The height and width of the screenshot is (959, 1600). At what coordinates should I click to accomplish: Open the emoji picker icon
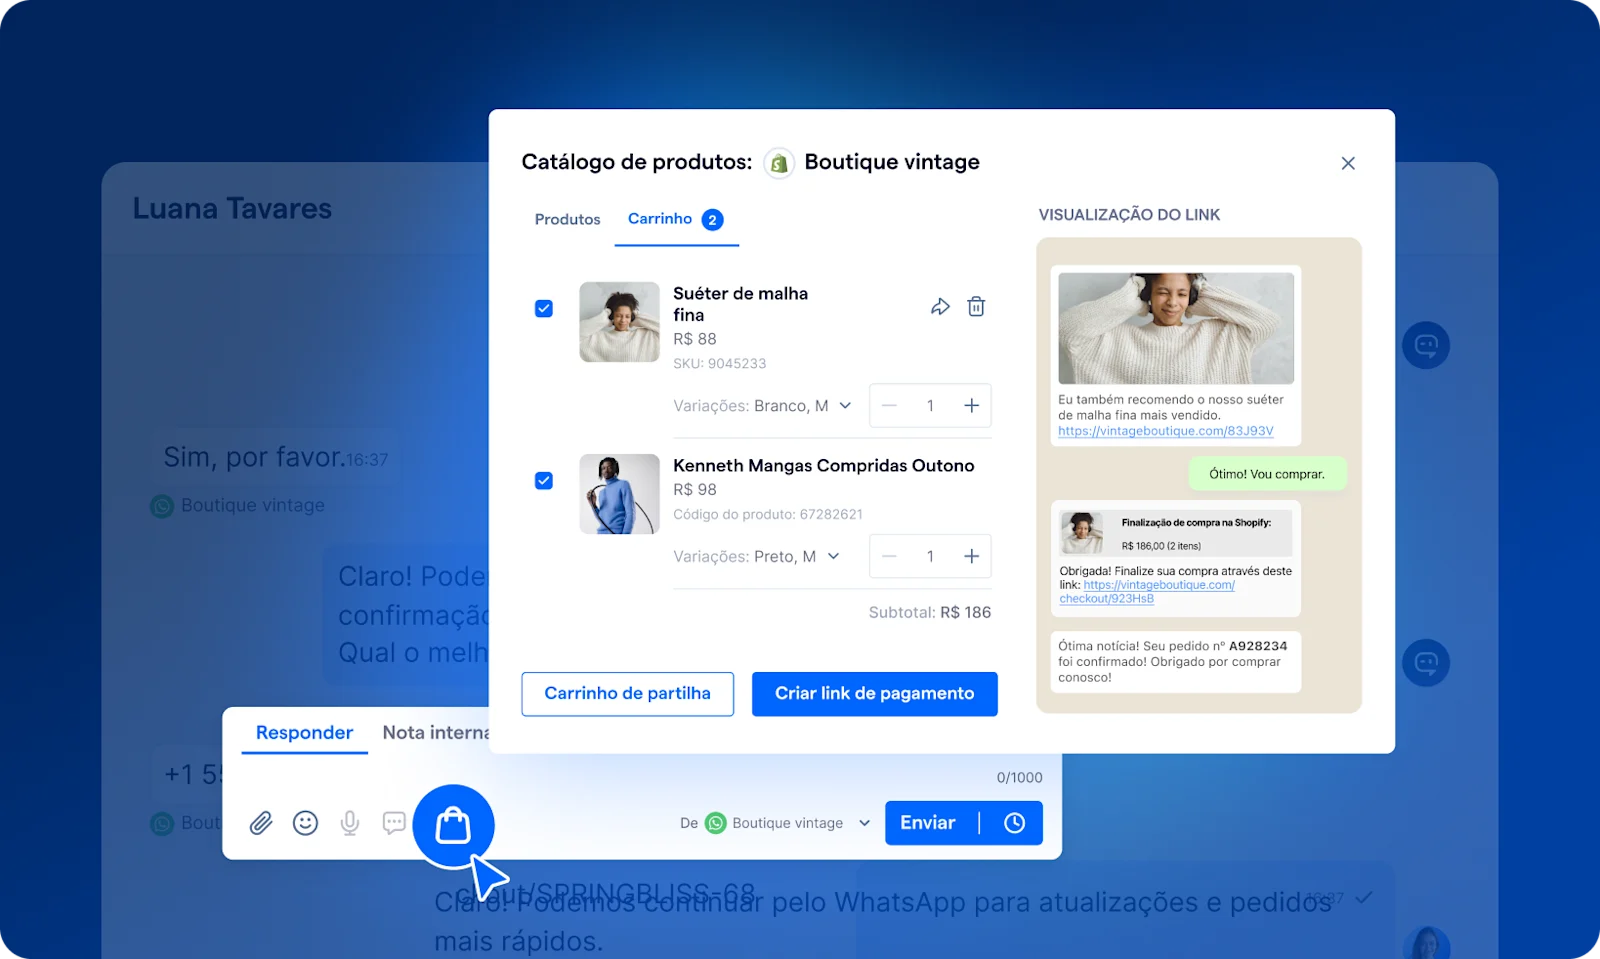(305, 823)
